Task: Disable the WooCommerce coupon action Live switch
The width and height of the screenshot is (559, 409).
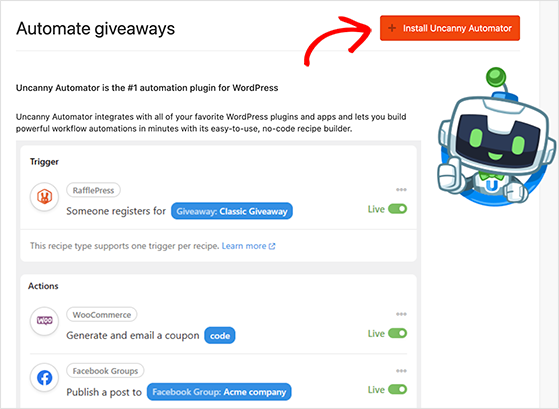Action: (397, 333)
